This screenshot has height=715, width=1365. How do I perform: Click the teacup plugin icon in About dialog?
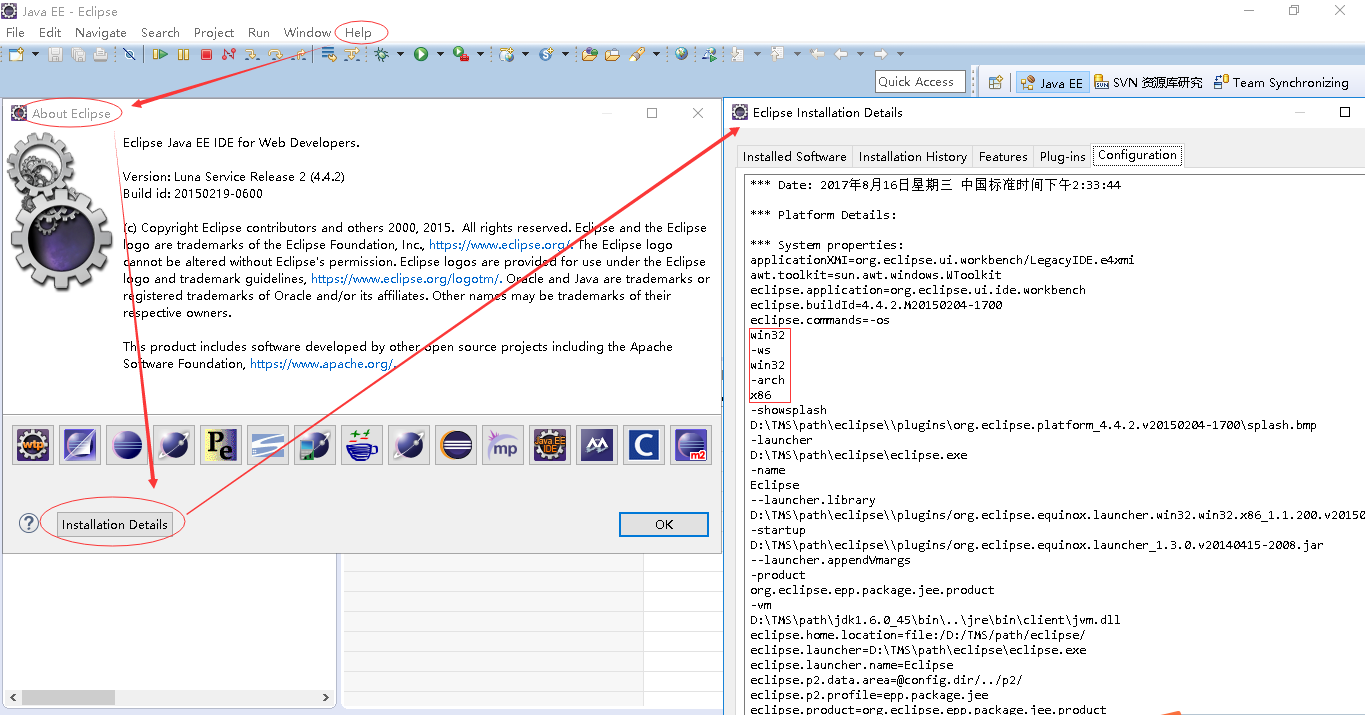pyautogui.click(x=361, y=445)
